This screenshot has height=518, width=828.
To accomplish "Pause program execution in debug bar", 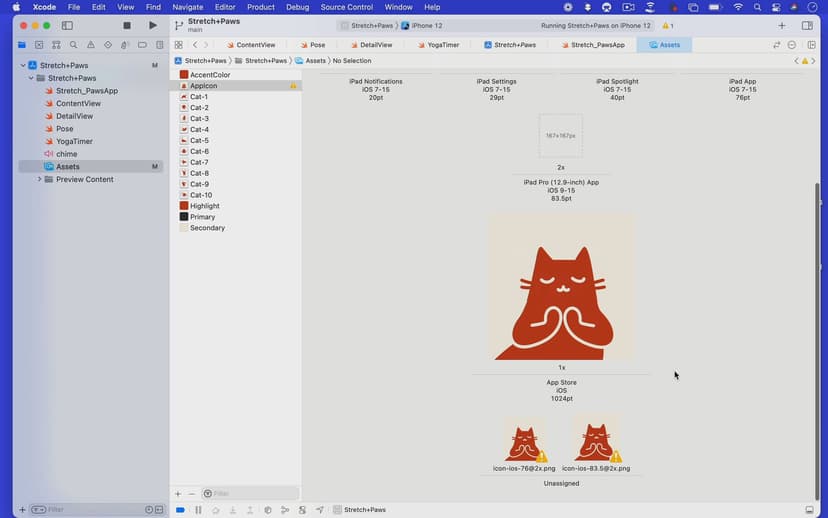I will click(x=198, y=510).
